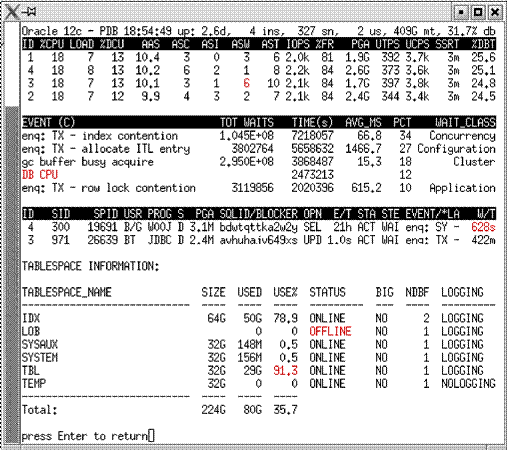This screenshot has width=507, height=450.
Task: Select the '31.7% db' value in the header line
Action: 471,31
